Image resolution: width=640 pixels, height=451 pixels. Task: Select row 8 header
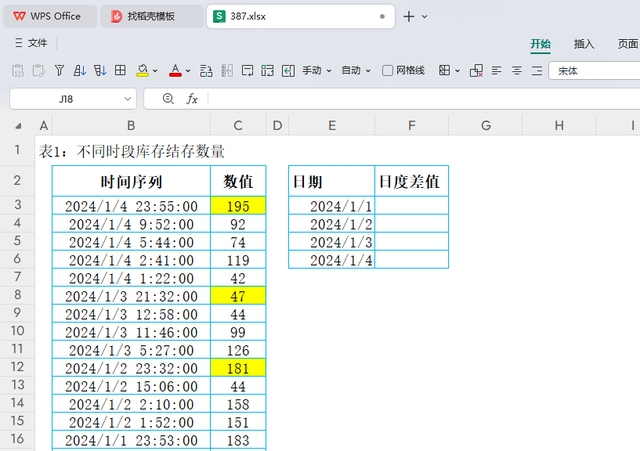coord(17,295)
